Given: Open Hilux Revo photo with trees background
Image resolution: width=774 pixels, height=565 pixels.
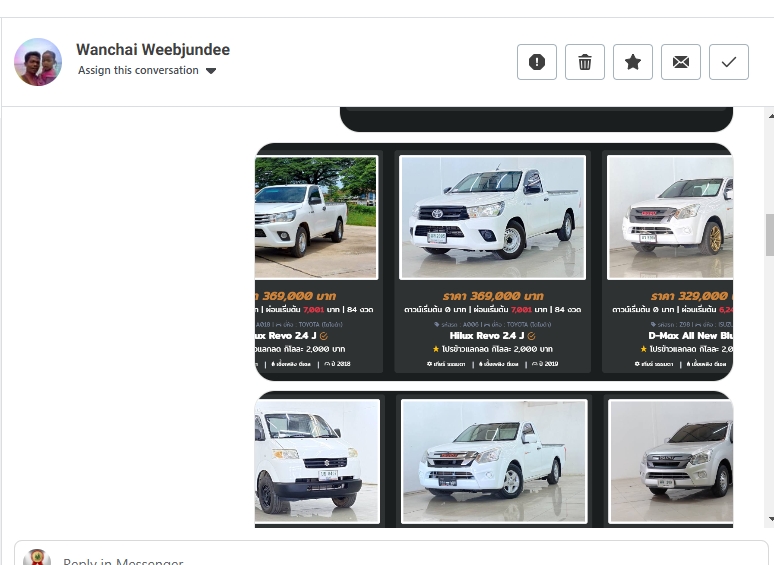Looking at the screenshot, I should pyautogui.click(x=316, y=218).
